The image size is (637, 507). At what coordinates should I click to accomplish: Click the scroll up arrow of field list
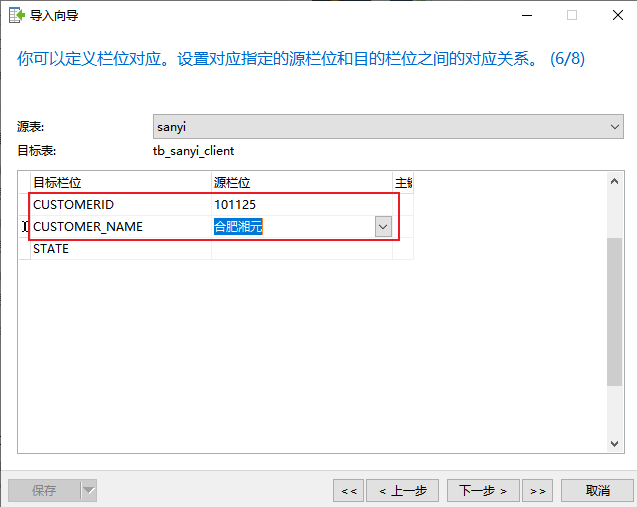pos(614,181)
